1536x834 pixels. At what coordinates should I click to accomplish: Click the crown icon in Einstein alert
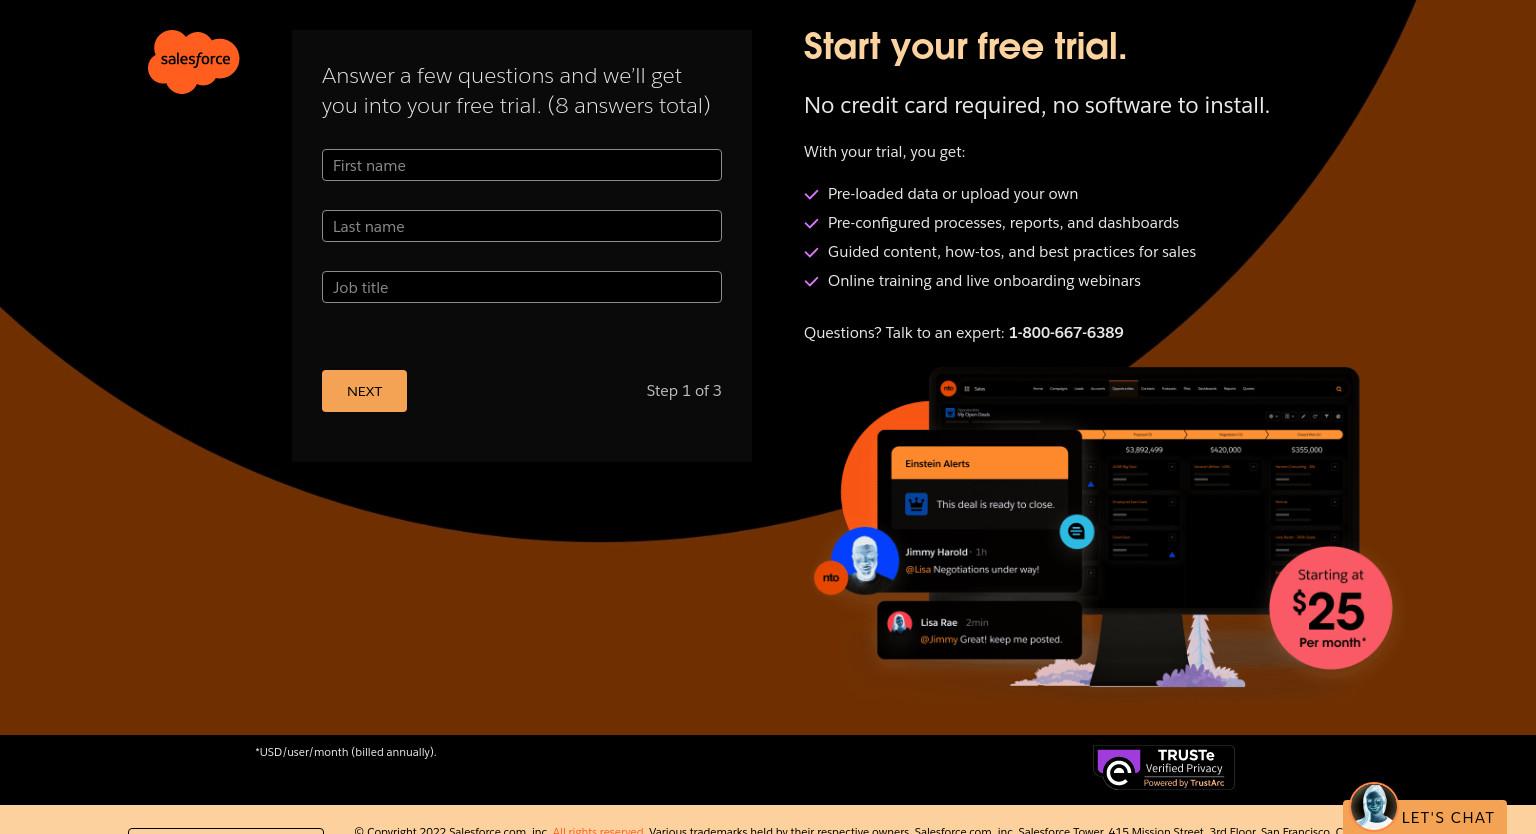(916, 504)
